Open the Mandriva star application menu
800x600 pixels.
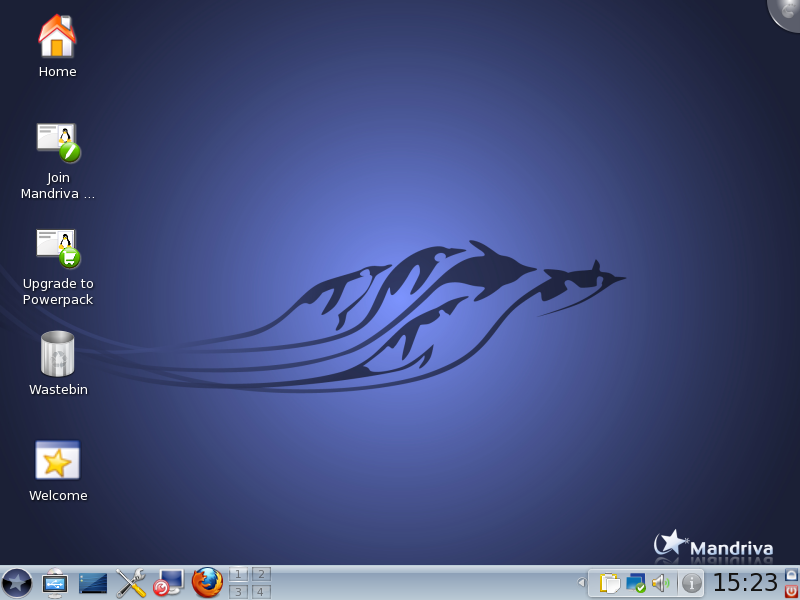click(17, 582)
